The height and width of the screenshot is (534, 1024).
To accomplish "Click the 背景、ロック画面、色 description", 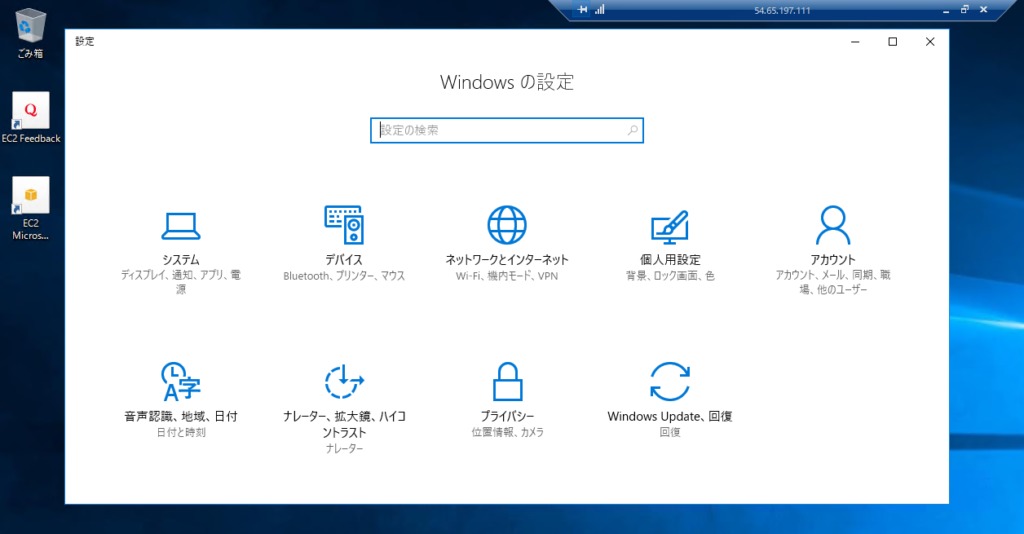I will coord(670,276).
